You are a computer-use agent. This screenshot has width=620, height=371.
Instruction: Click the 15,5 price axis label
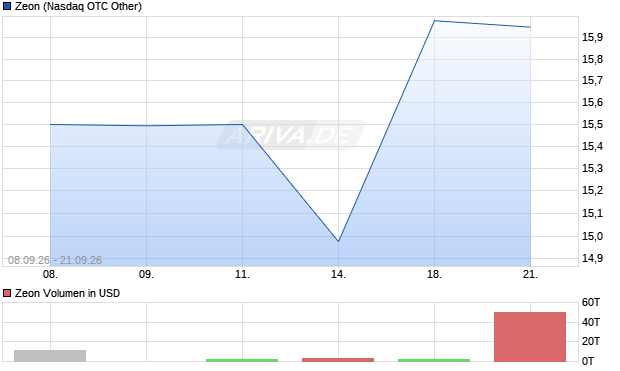pos(592,125)
